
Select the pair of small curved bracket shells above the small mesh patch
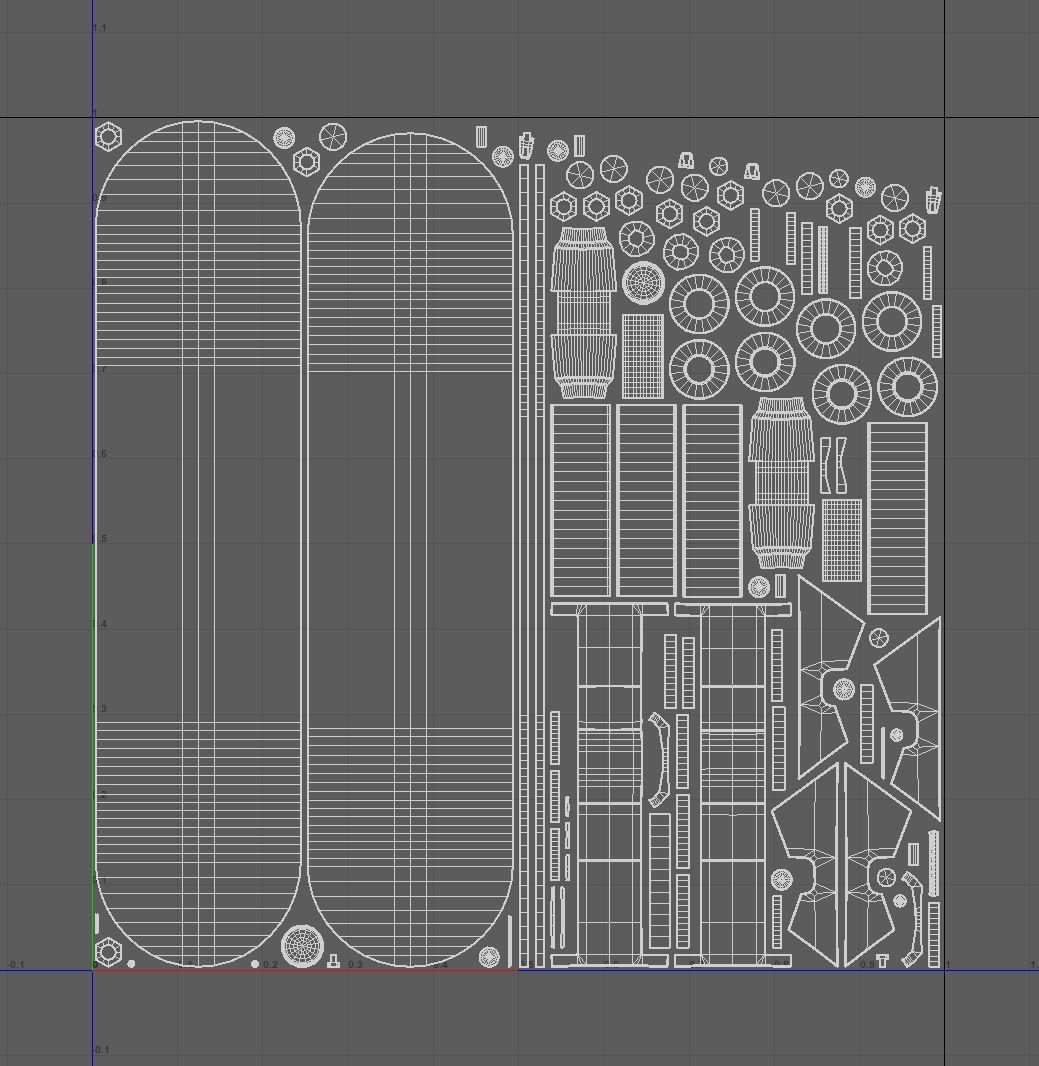(x=833, y=466)
